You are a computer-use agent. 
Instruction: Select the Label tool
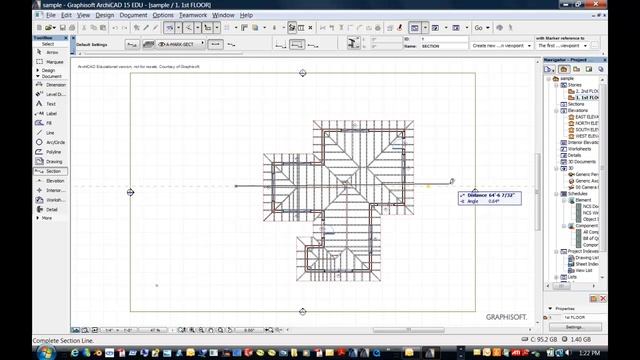pos(51,113)
